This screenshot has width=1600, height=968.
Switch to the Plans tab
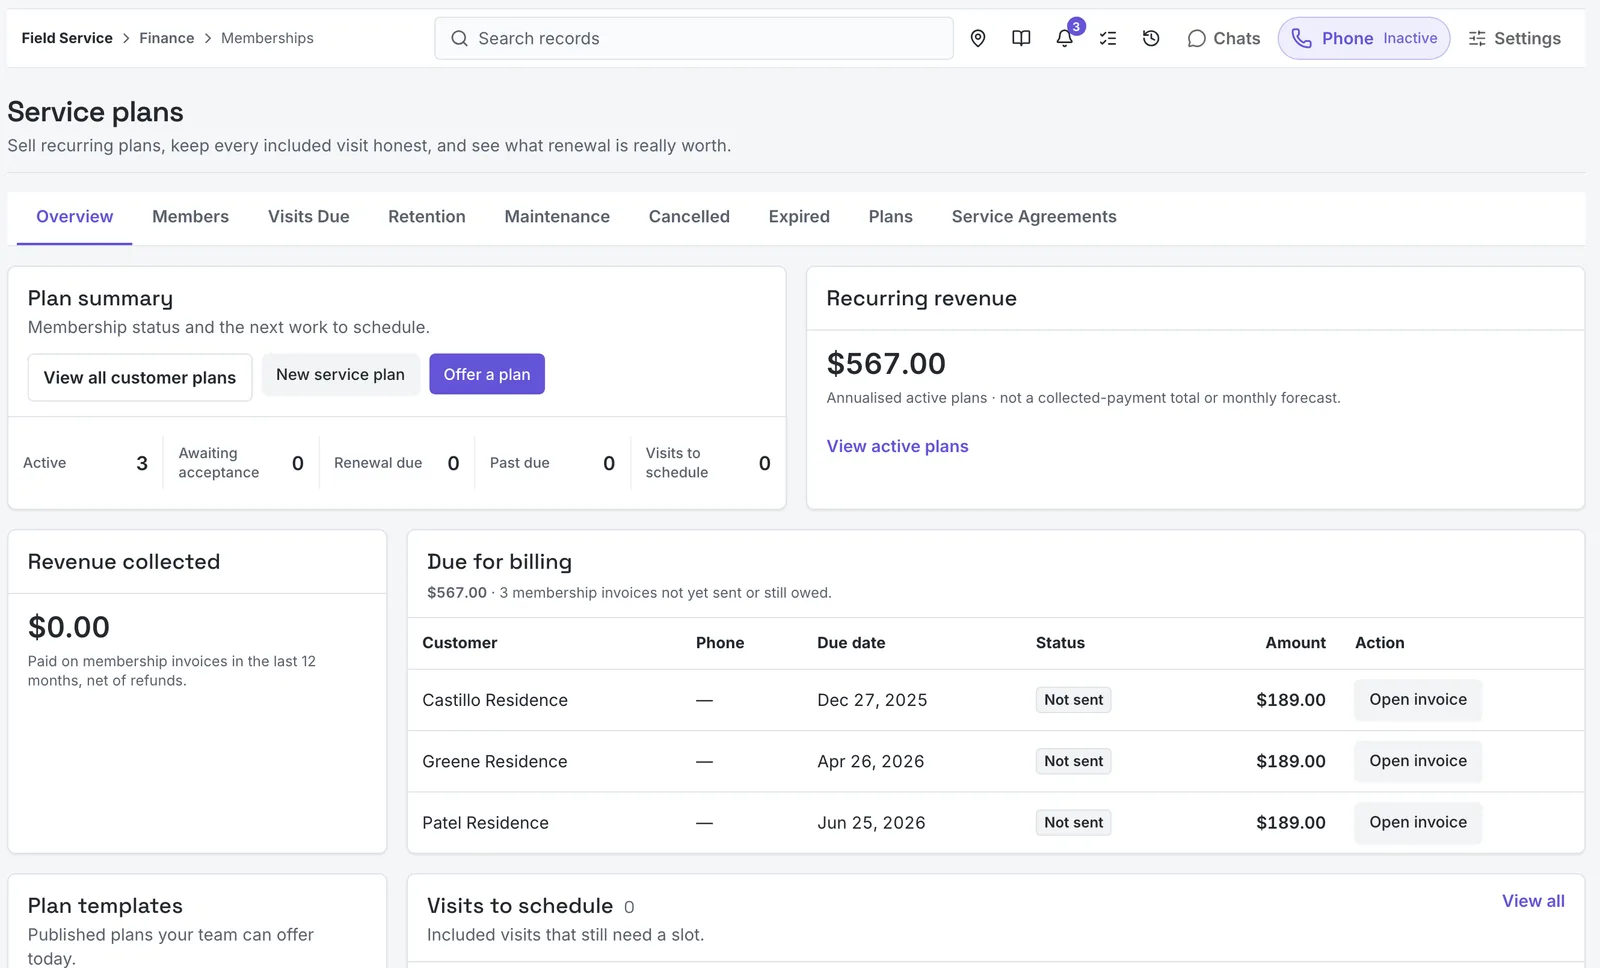tap(891, 217)
